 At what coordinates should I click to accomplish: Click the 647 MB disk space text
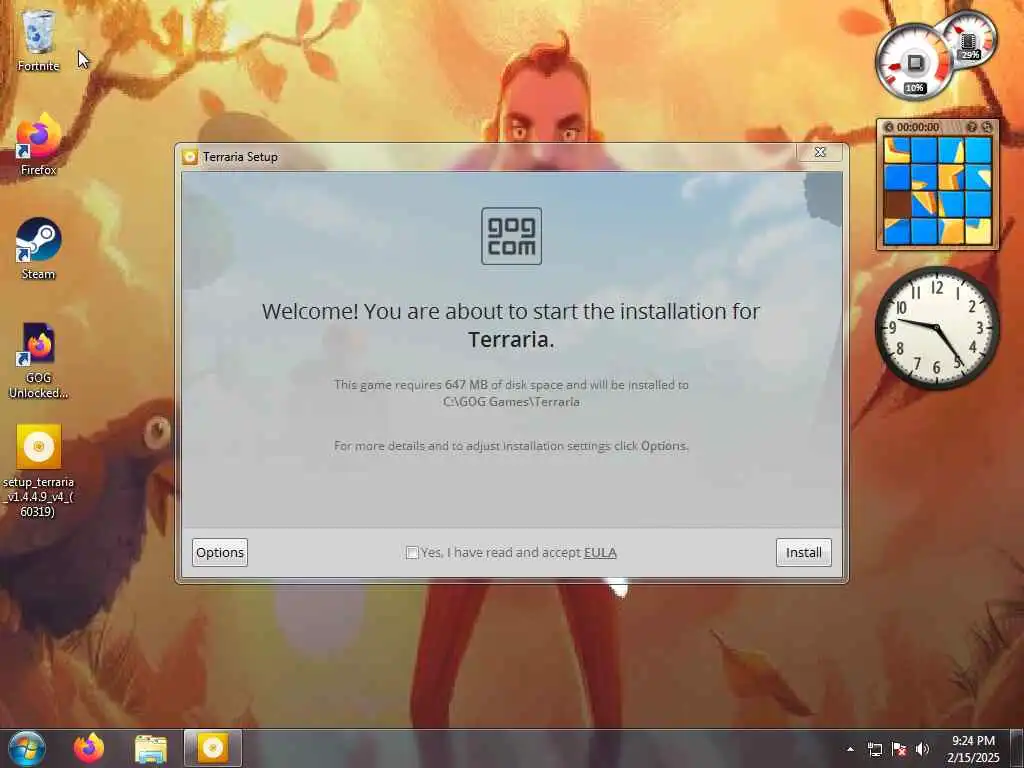(466, 385)
